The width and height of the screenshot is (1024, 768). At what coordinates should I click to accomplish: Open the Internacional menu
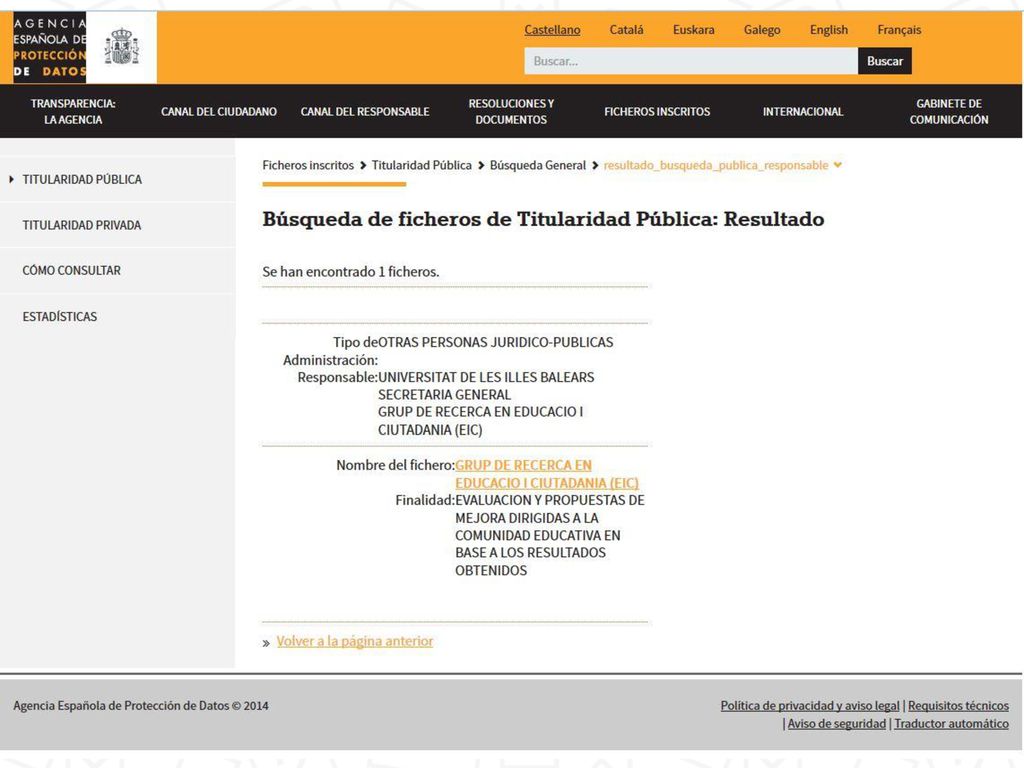[803, 112]
